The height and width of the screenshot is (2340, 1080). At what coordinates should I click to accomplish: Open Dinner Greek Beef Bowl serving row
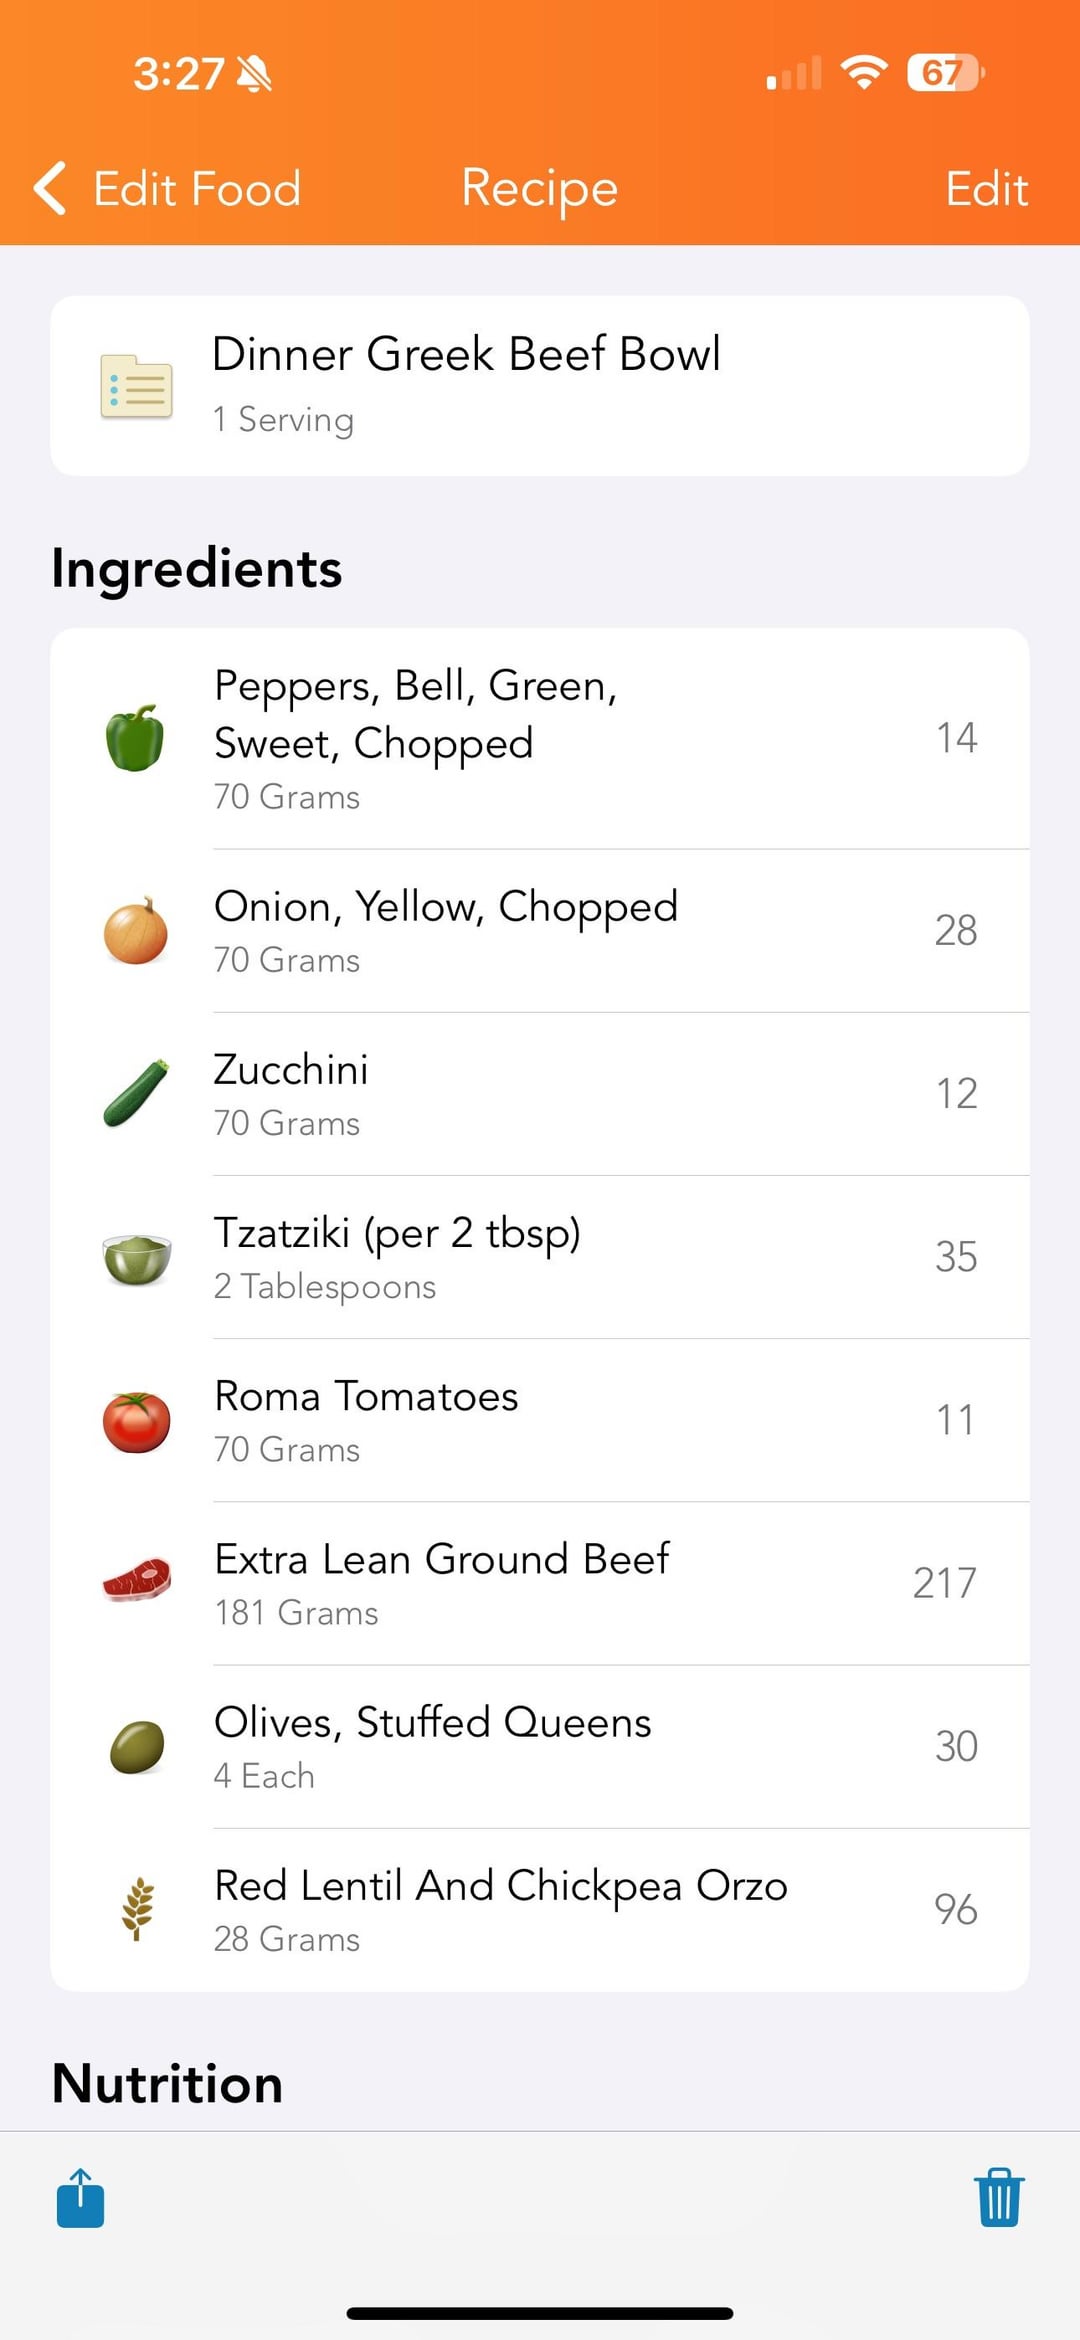540,386
